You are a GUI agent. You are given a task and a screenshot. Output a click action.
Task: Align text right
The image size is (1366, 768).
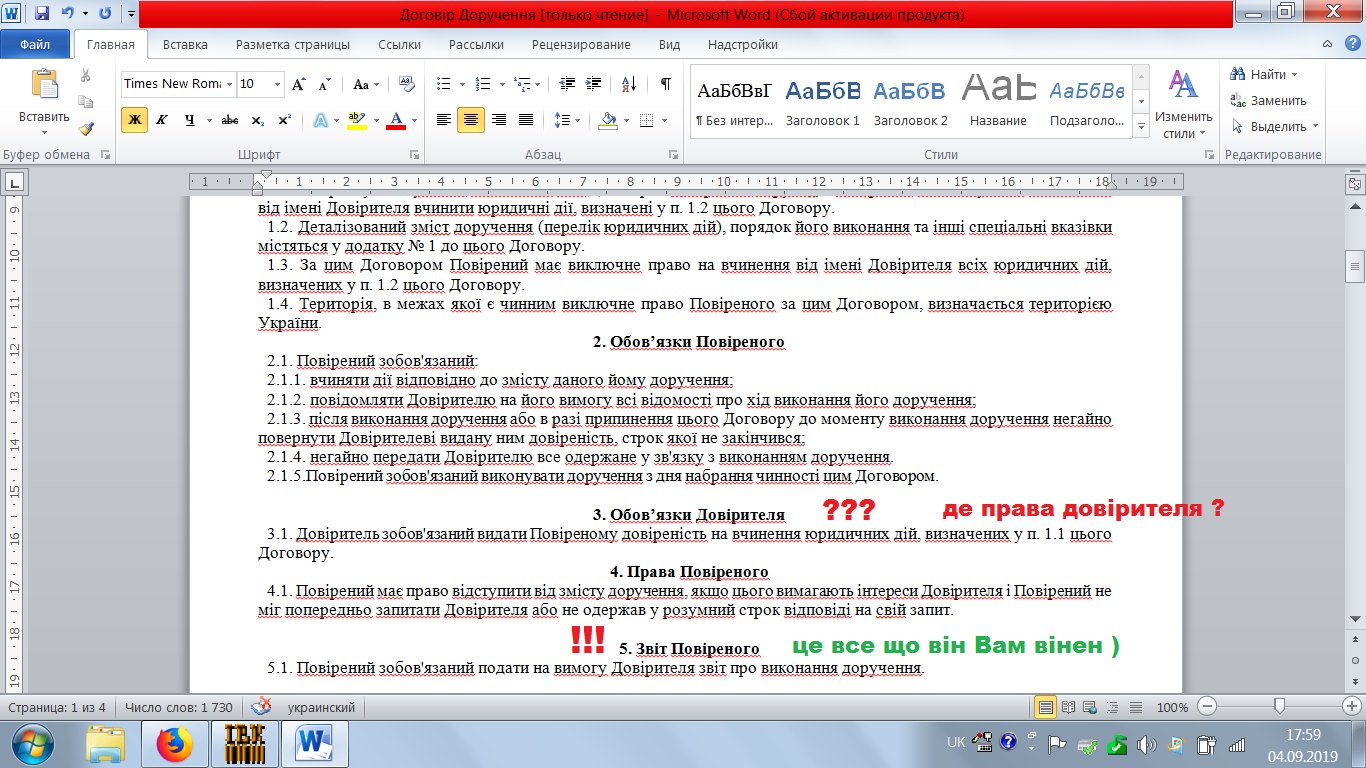[499, 120]
